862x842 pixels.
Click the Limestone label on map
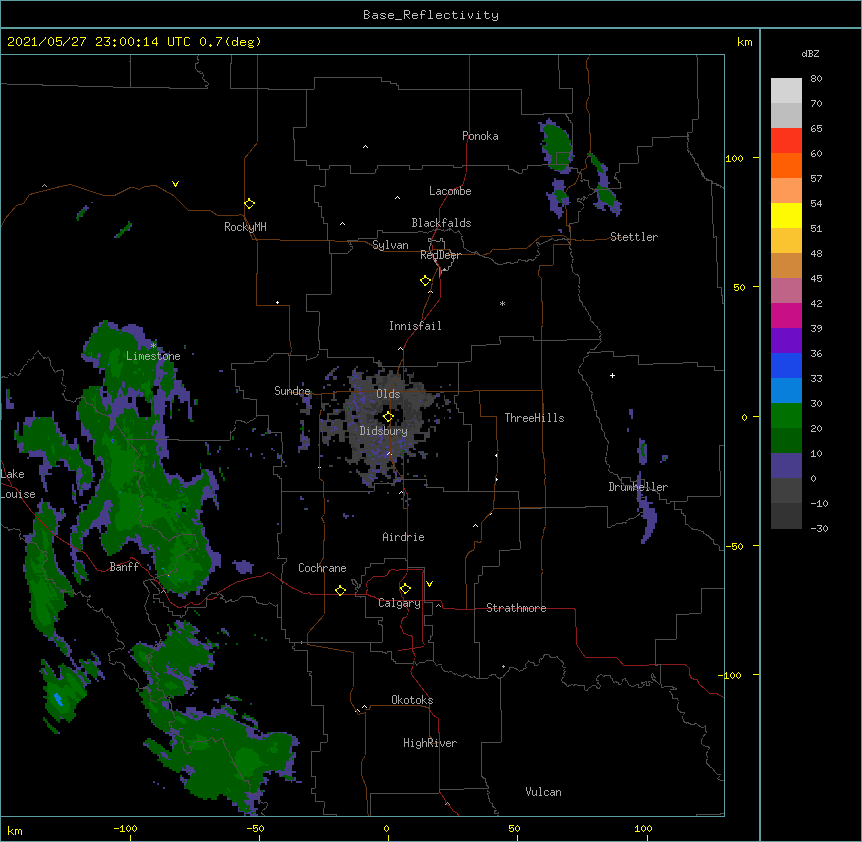tap(153, 356)
